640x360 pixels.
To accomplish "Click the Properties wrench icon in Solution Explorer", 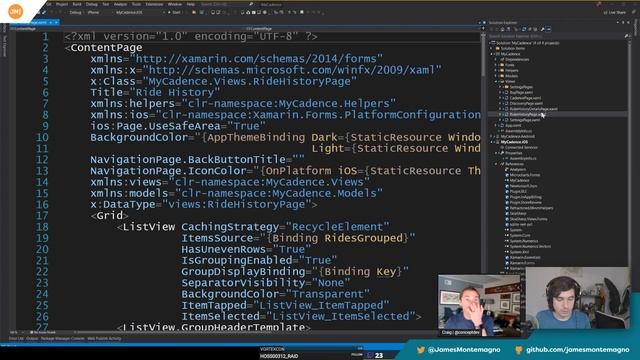I will [542, 29].
